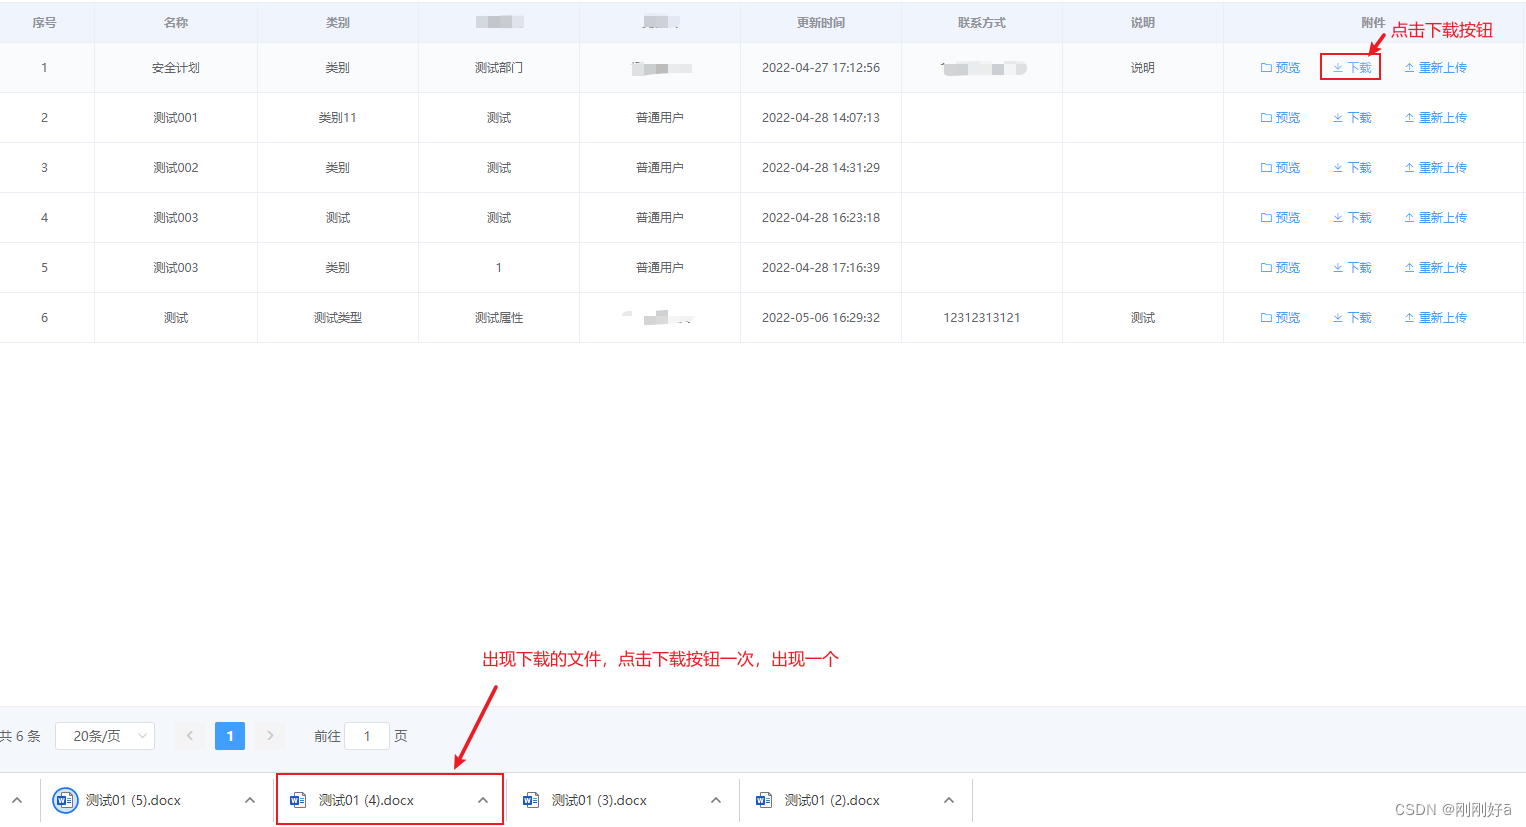
Task: Re-upload attachment for row 6 测试
Action: pyautogui.click(x=1435, y=318)
